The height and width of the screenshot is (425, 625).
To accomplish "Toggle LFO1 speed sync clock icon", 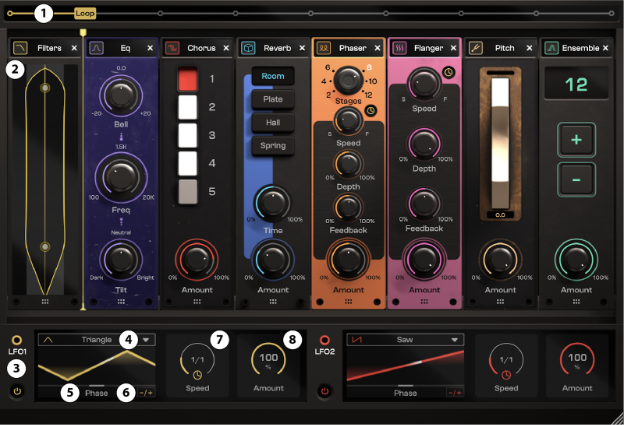I will pos(197,375).
